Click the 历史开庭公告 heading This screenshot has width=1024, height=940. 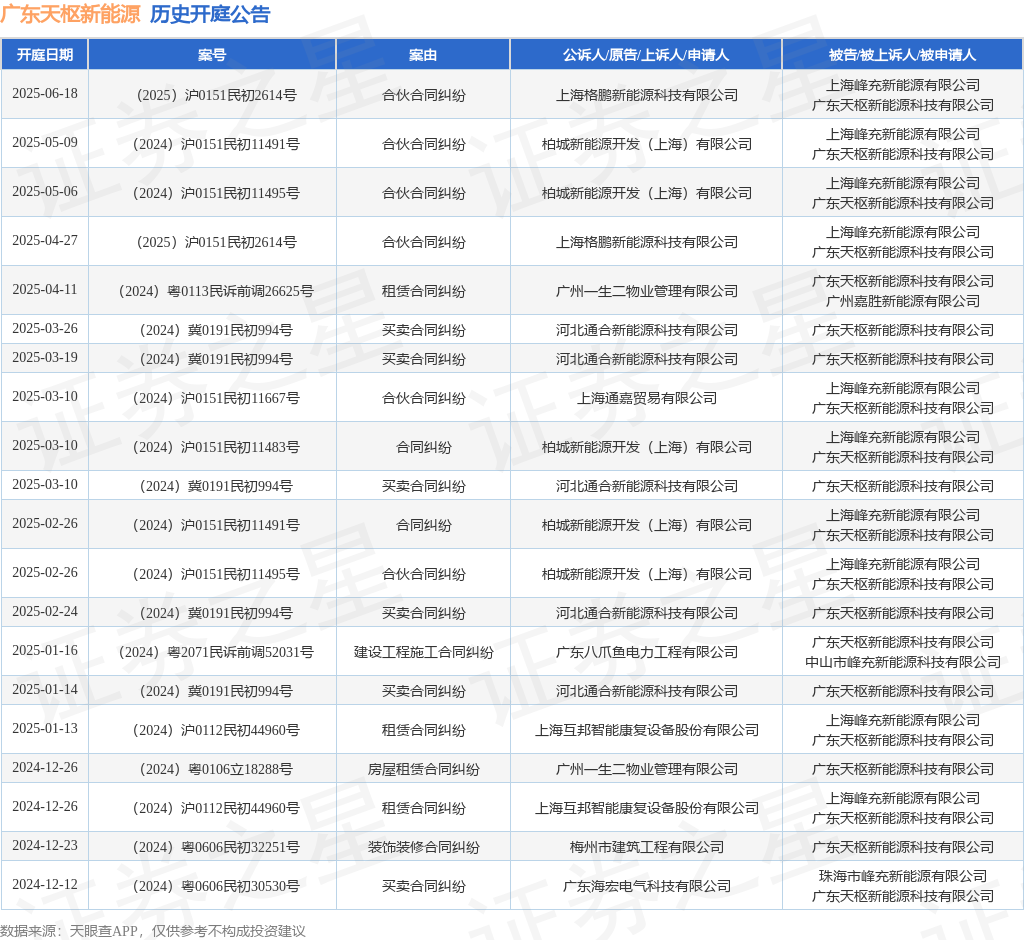(x=210, y=14)
